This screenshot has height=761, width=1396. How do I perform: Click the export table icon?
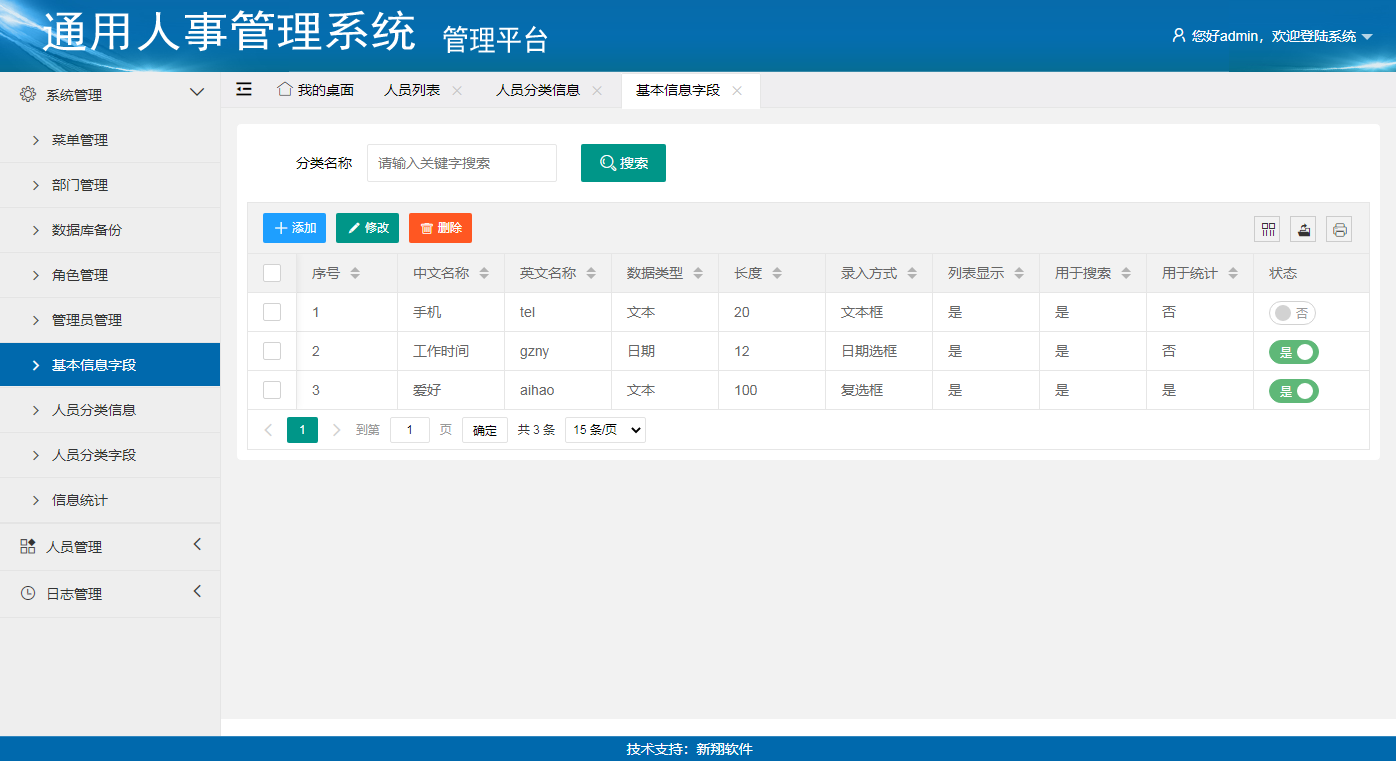coord(1303,229)
